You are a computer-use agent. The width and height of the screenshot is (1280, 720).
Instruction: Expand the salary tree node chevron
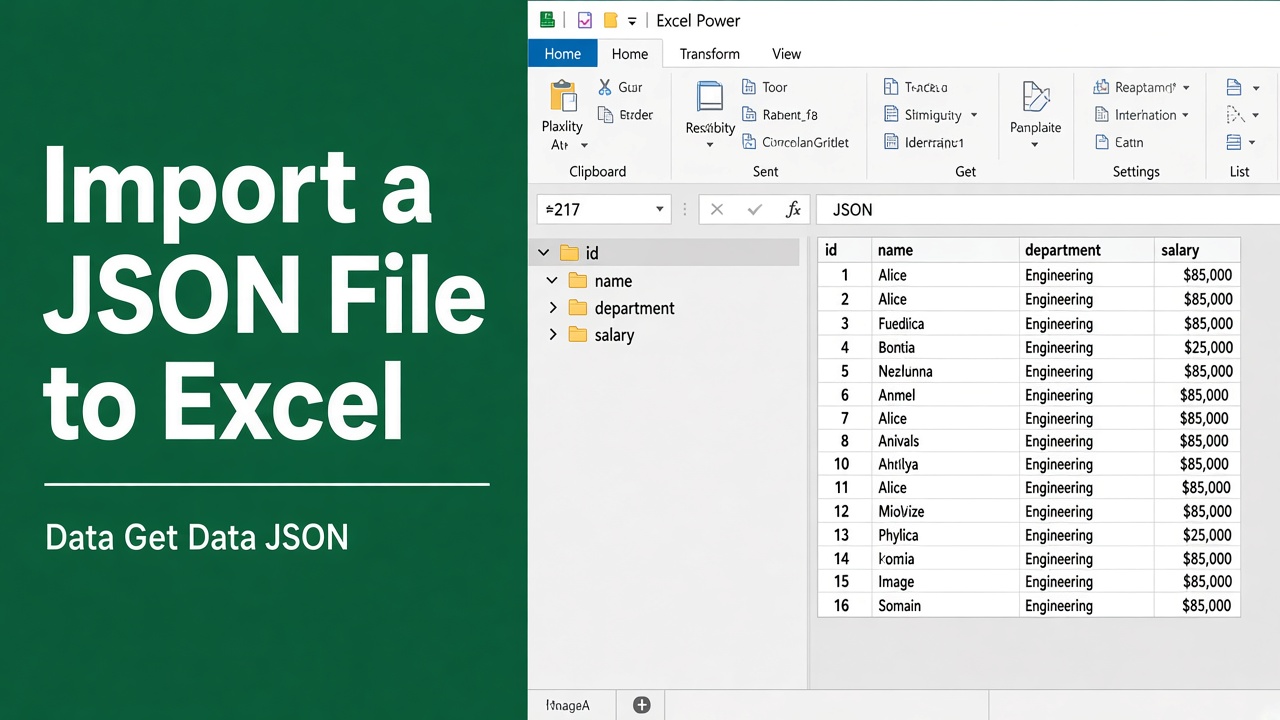click(x=552, y=335)
